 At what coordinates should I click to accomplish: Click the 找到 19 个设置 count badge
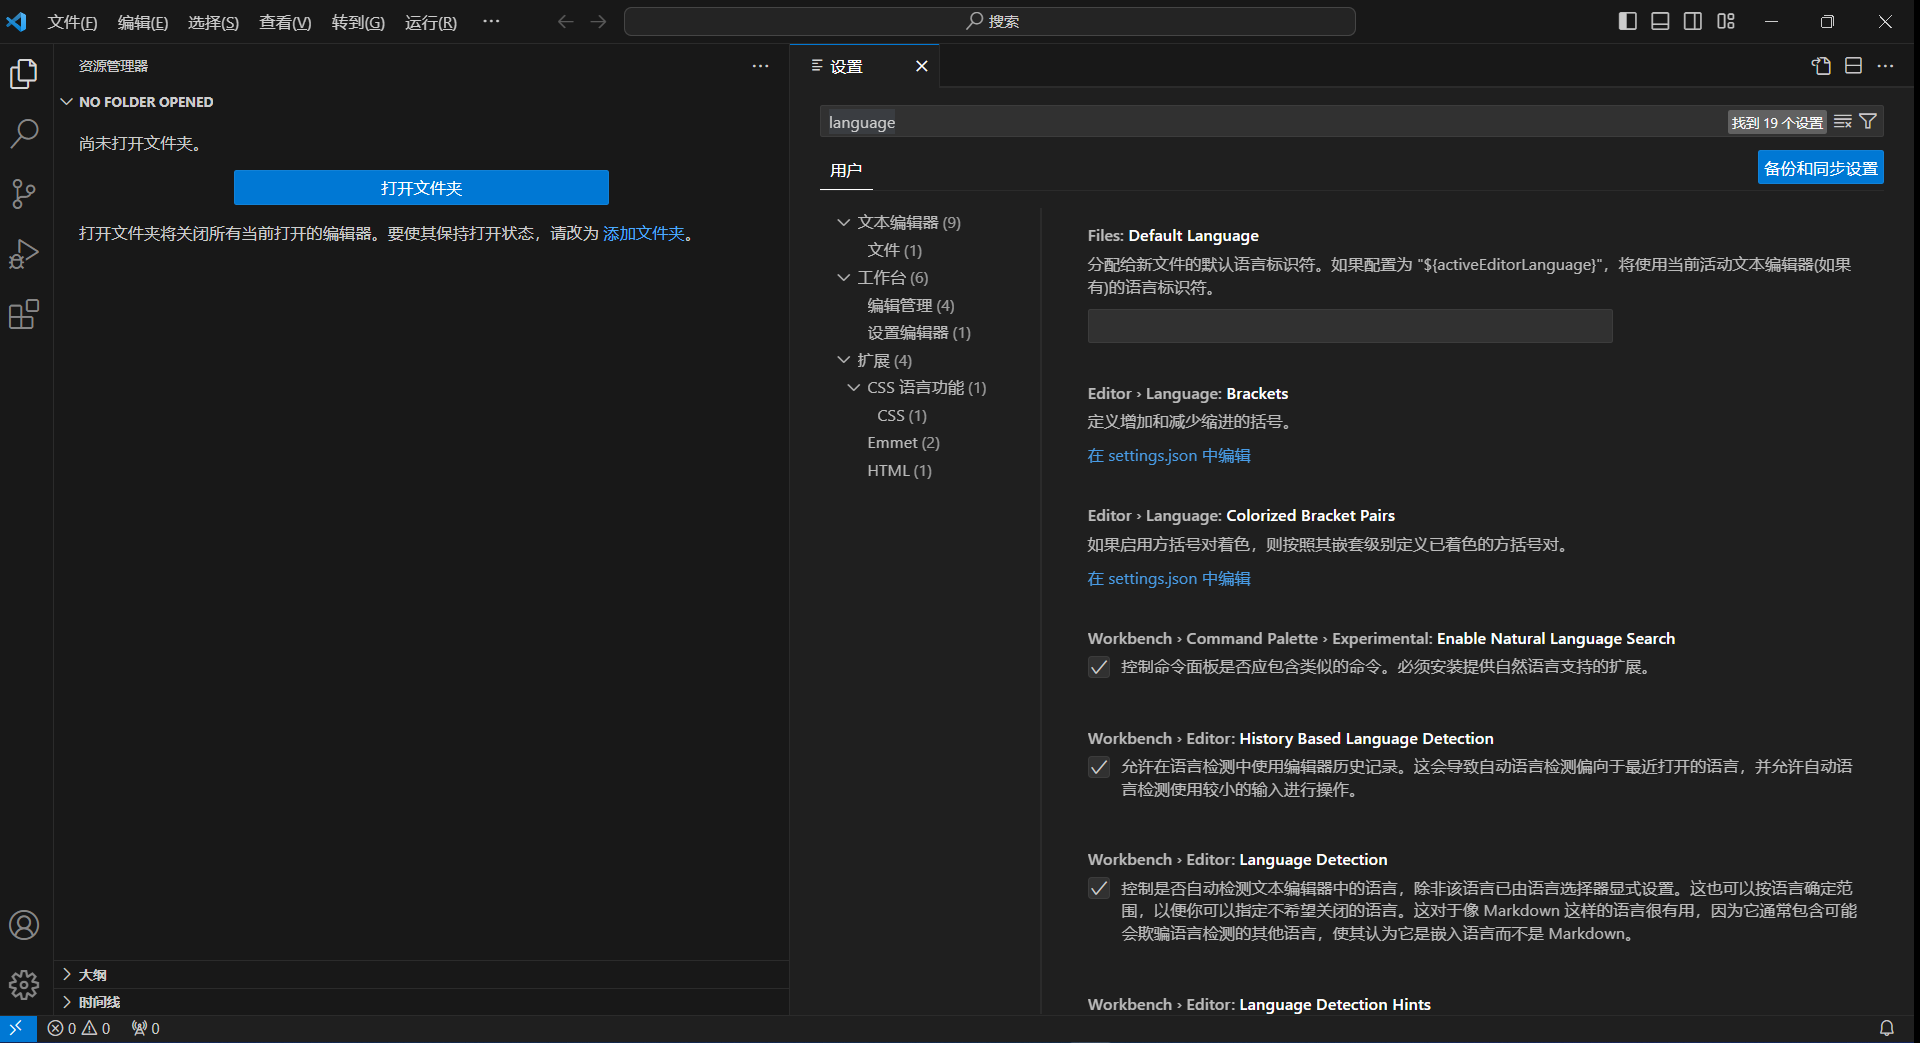[1777, 122]
